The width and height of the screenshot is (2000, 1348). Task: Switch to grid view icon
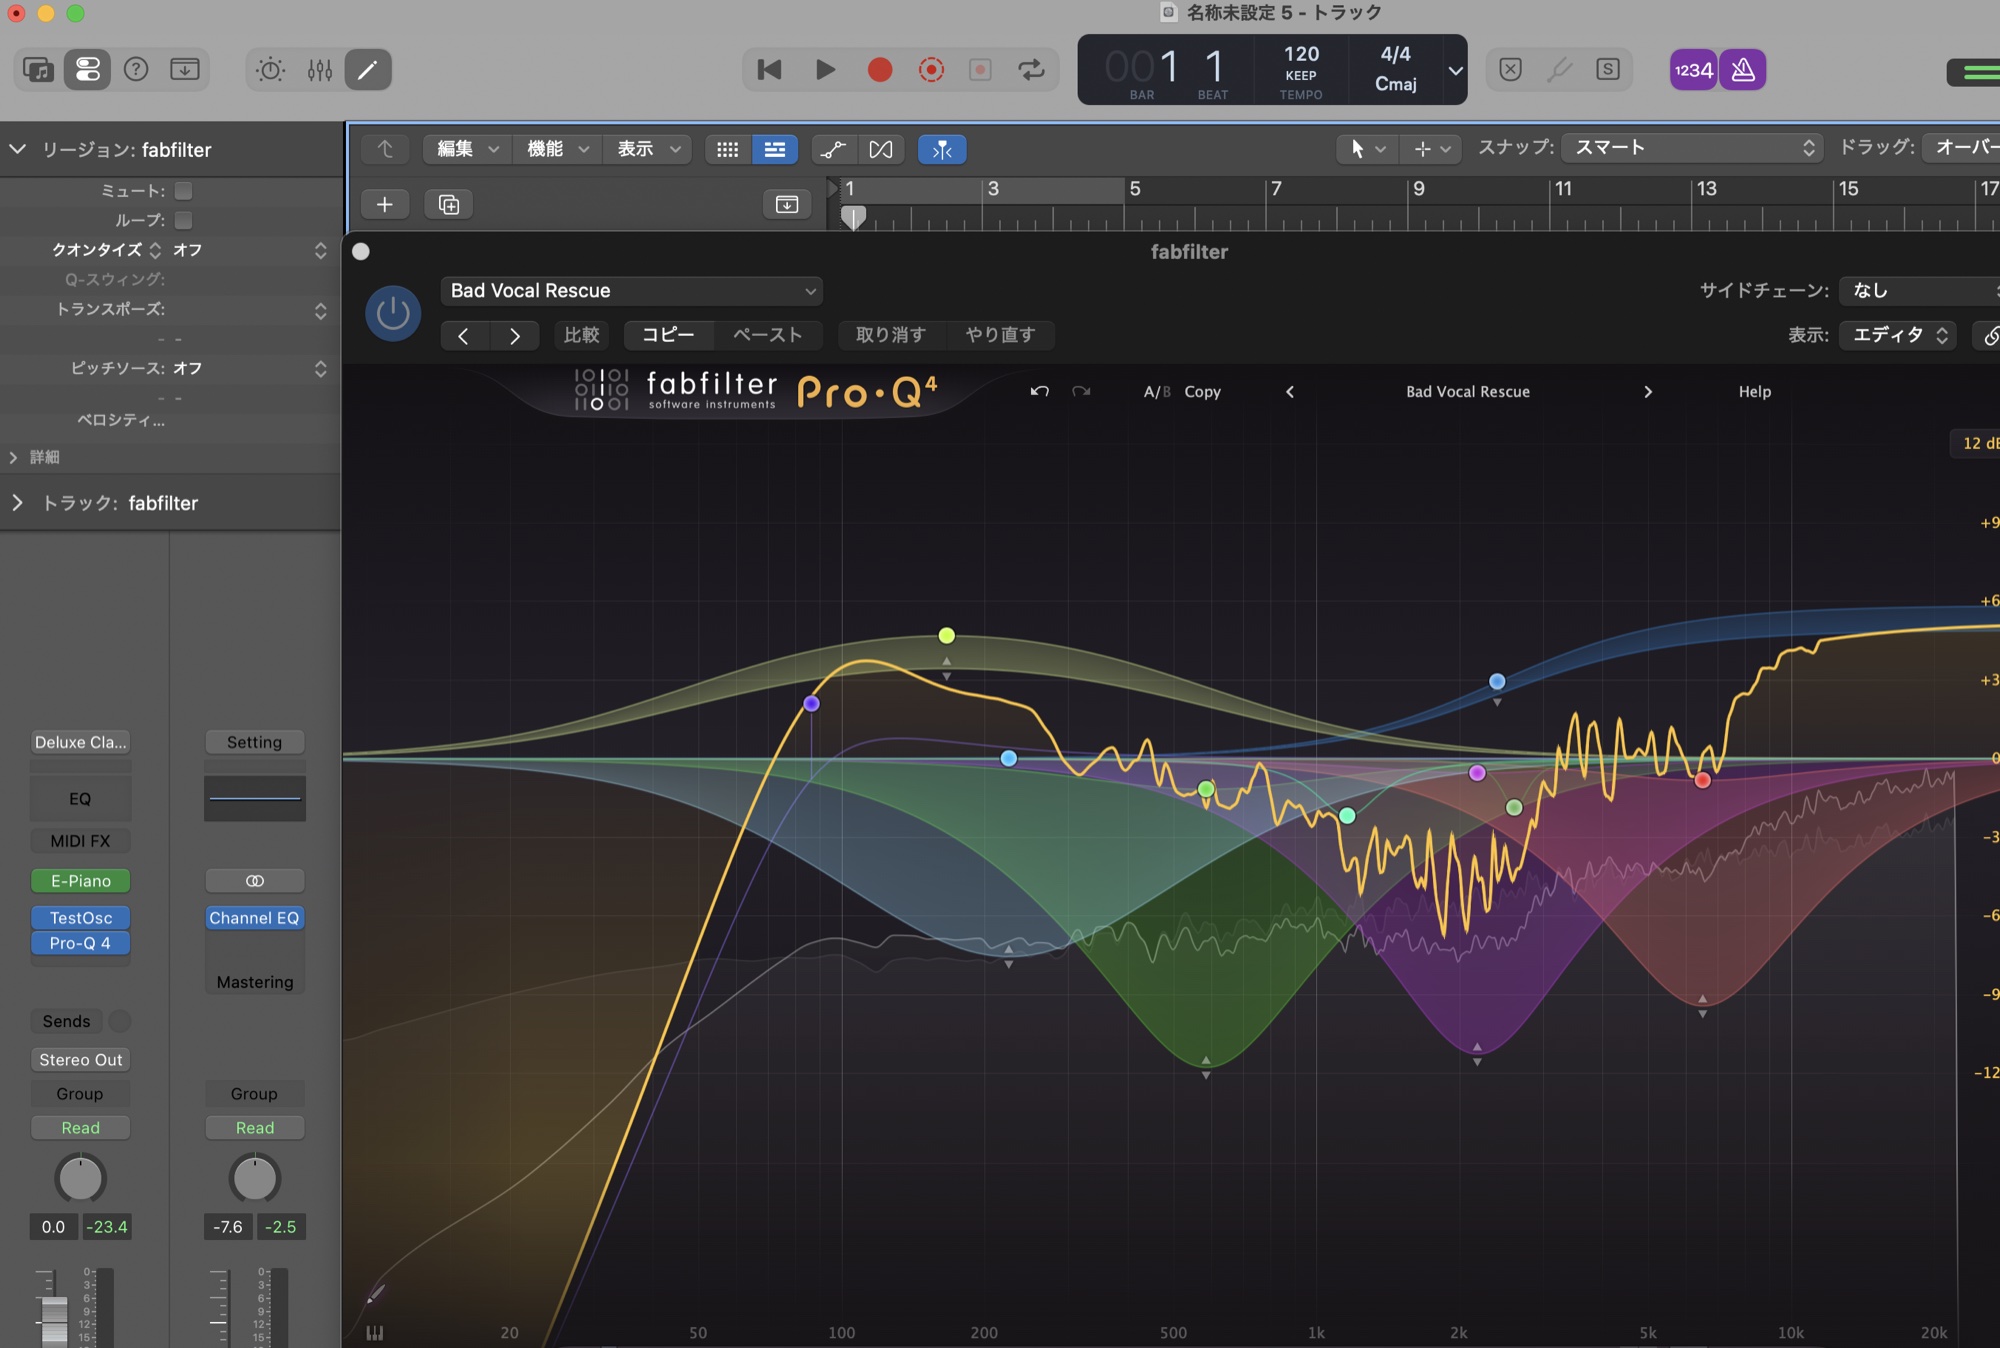pos(728,149)
